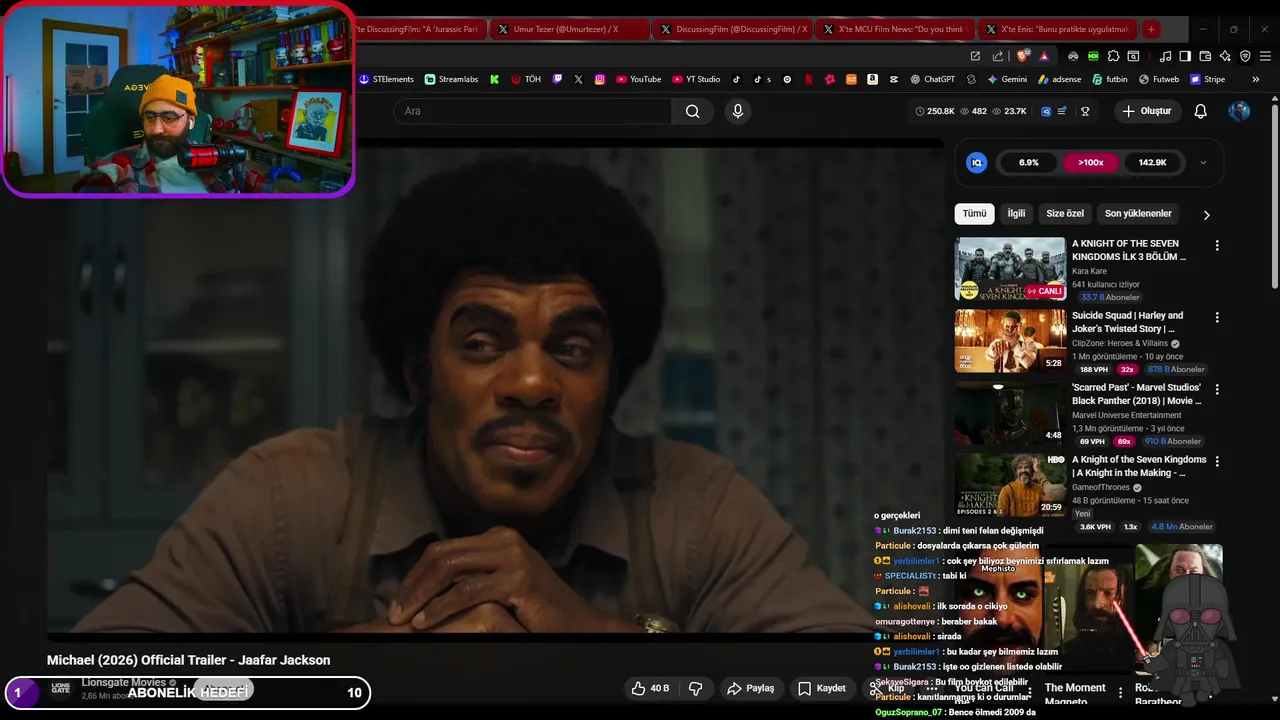Click the Kaydet save button
This screenshot has height=720, width=1280.
[821, 688]
